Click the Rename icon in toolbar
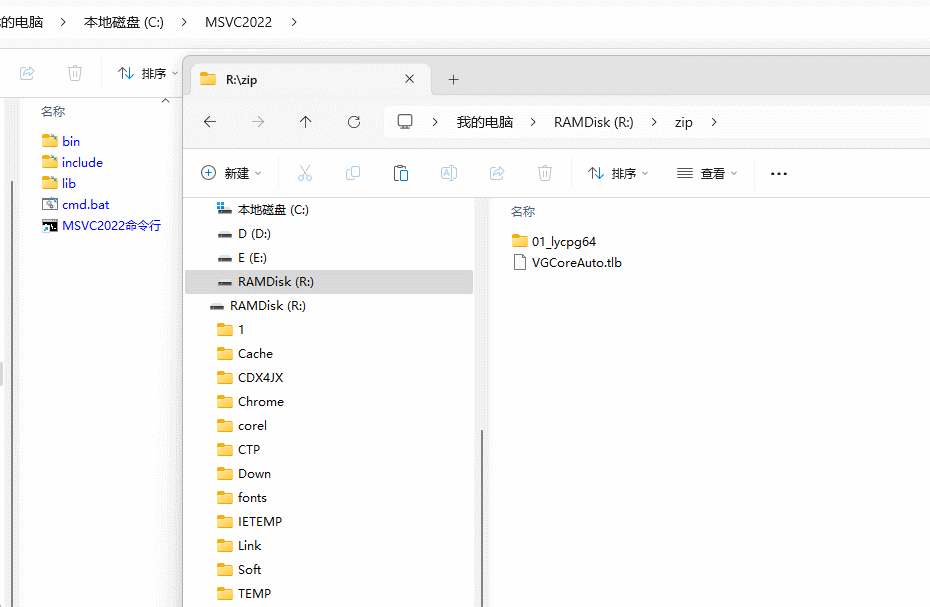Screen dimensions: 930x607 click(449, 173)
